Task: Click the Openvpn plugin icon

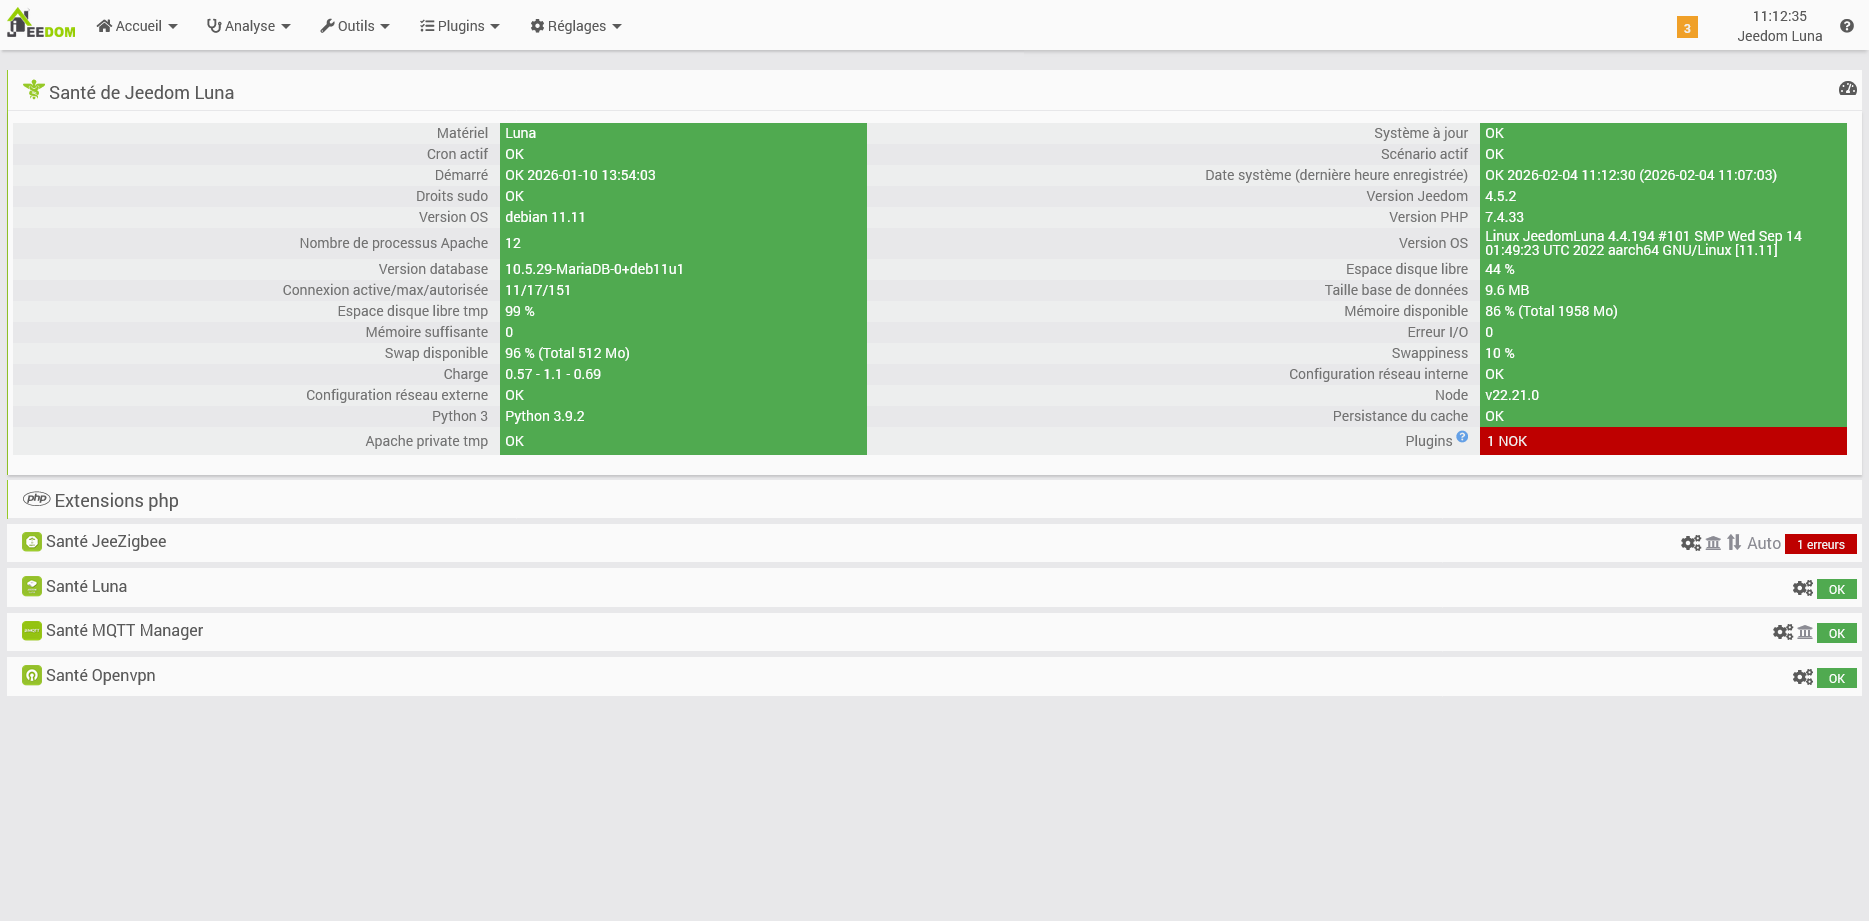Action: (x=32, y=676)
